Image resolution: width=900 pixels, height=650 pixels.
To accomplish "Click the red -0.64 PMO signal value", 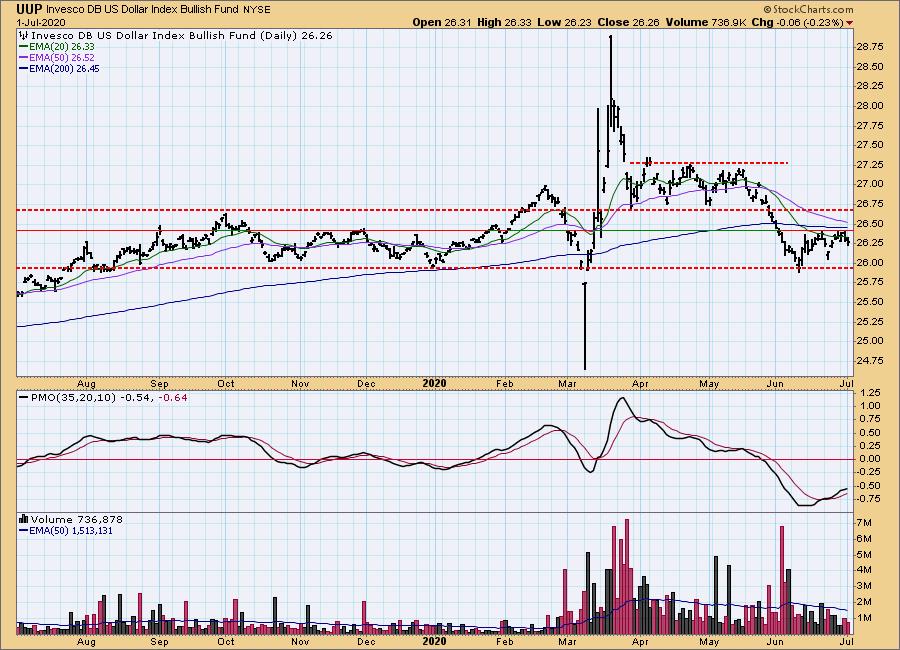I will 173,397.
